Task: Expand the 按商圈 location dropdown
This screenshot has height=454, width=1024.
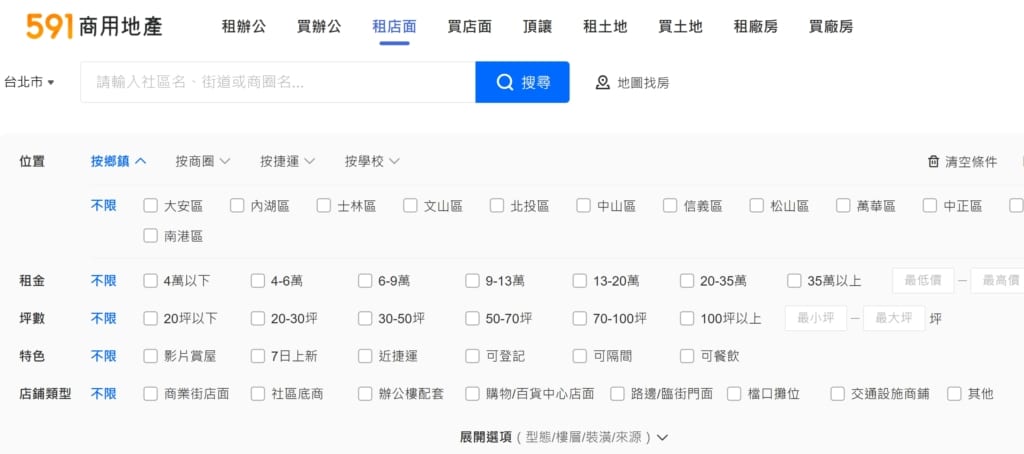Action: [203, 161]
